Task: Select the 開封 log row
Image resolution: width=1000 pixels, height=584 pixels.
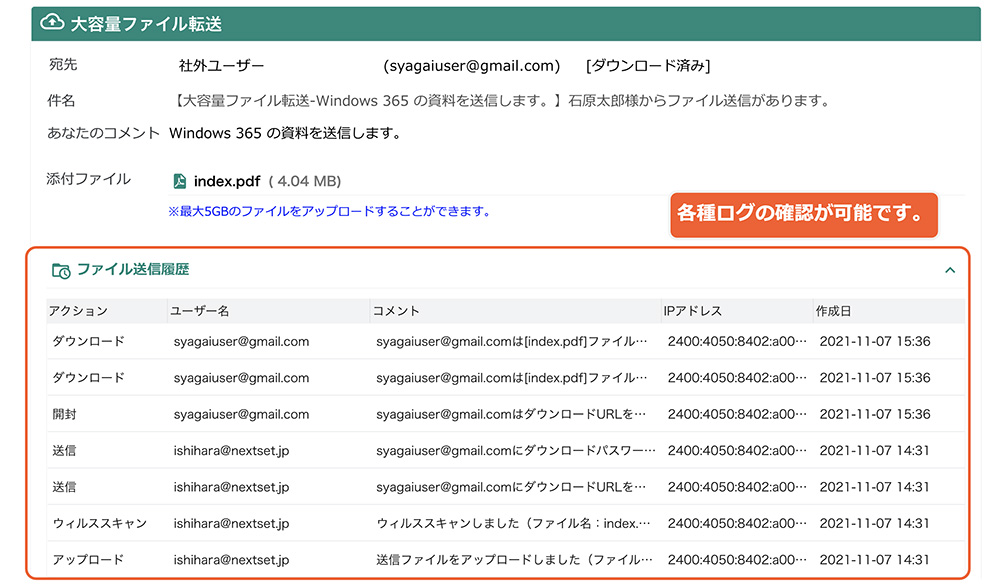Action: [505, 414]
